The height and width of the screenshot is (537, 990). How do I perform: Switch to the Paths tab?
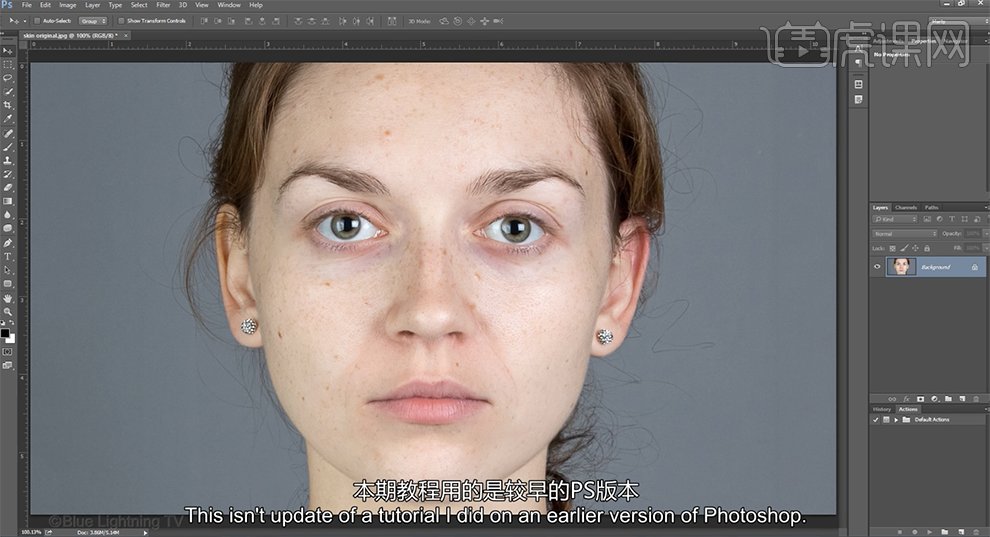931,208
